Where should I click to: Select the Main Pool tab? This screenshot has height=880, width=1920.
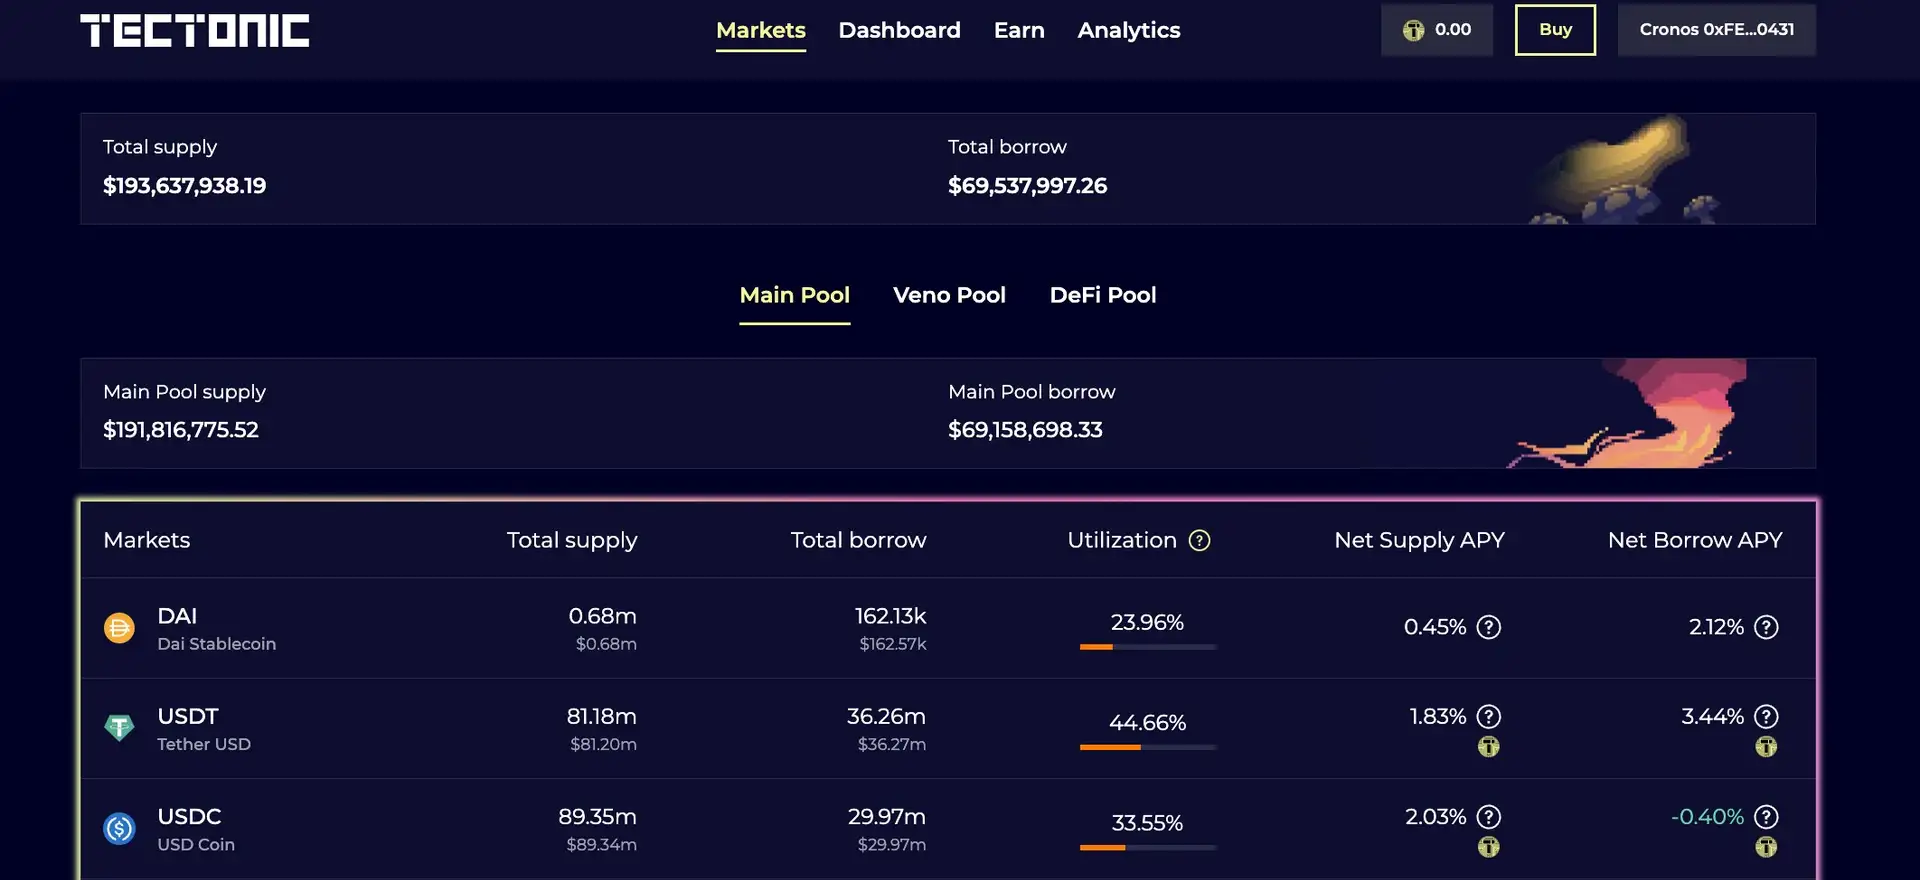point(794,295)
